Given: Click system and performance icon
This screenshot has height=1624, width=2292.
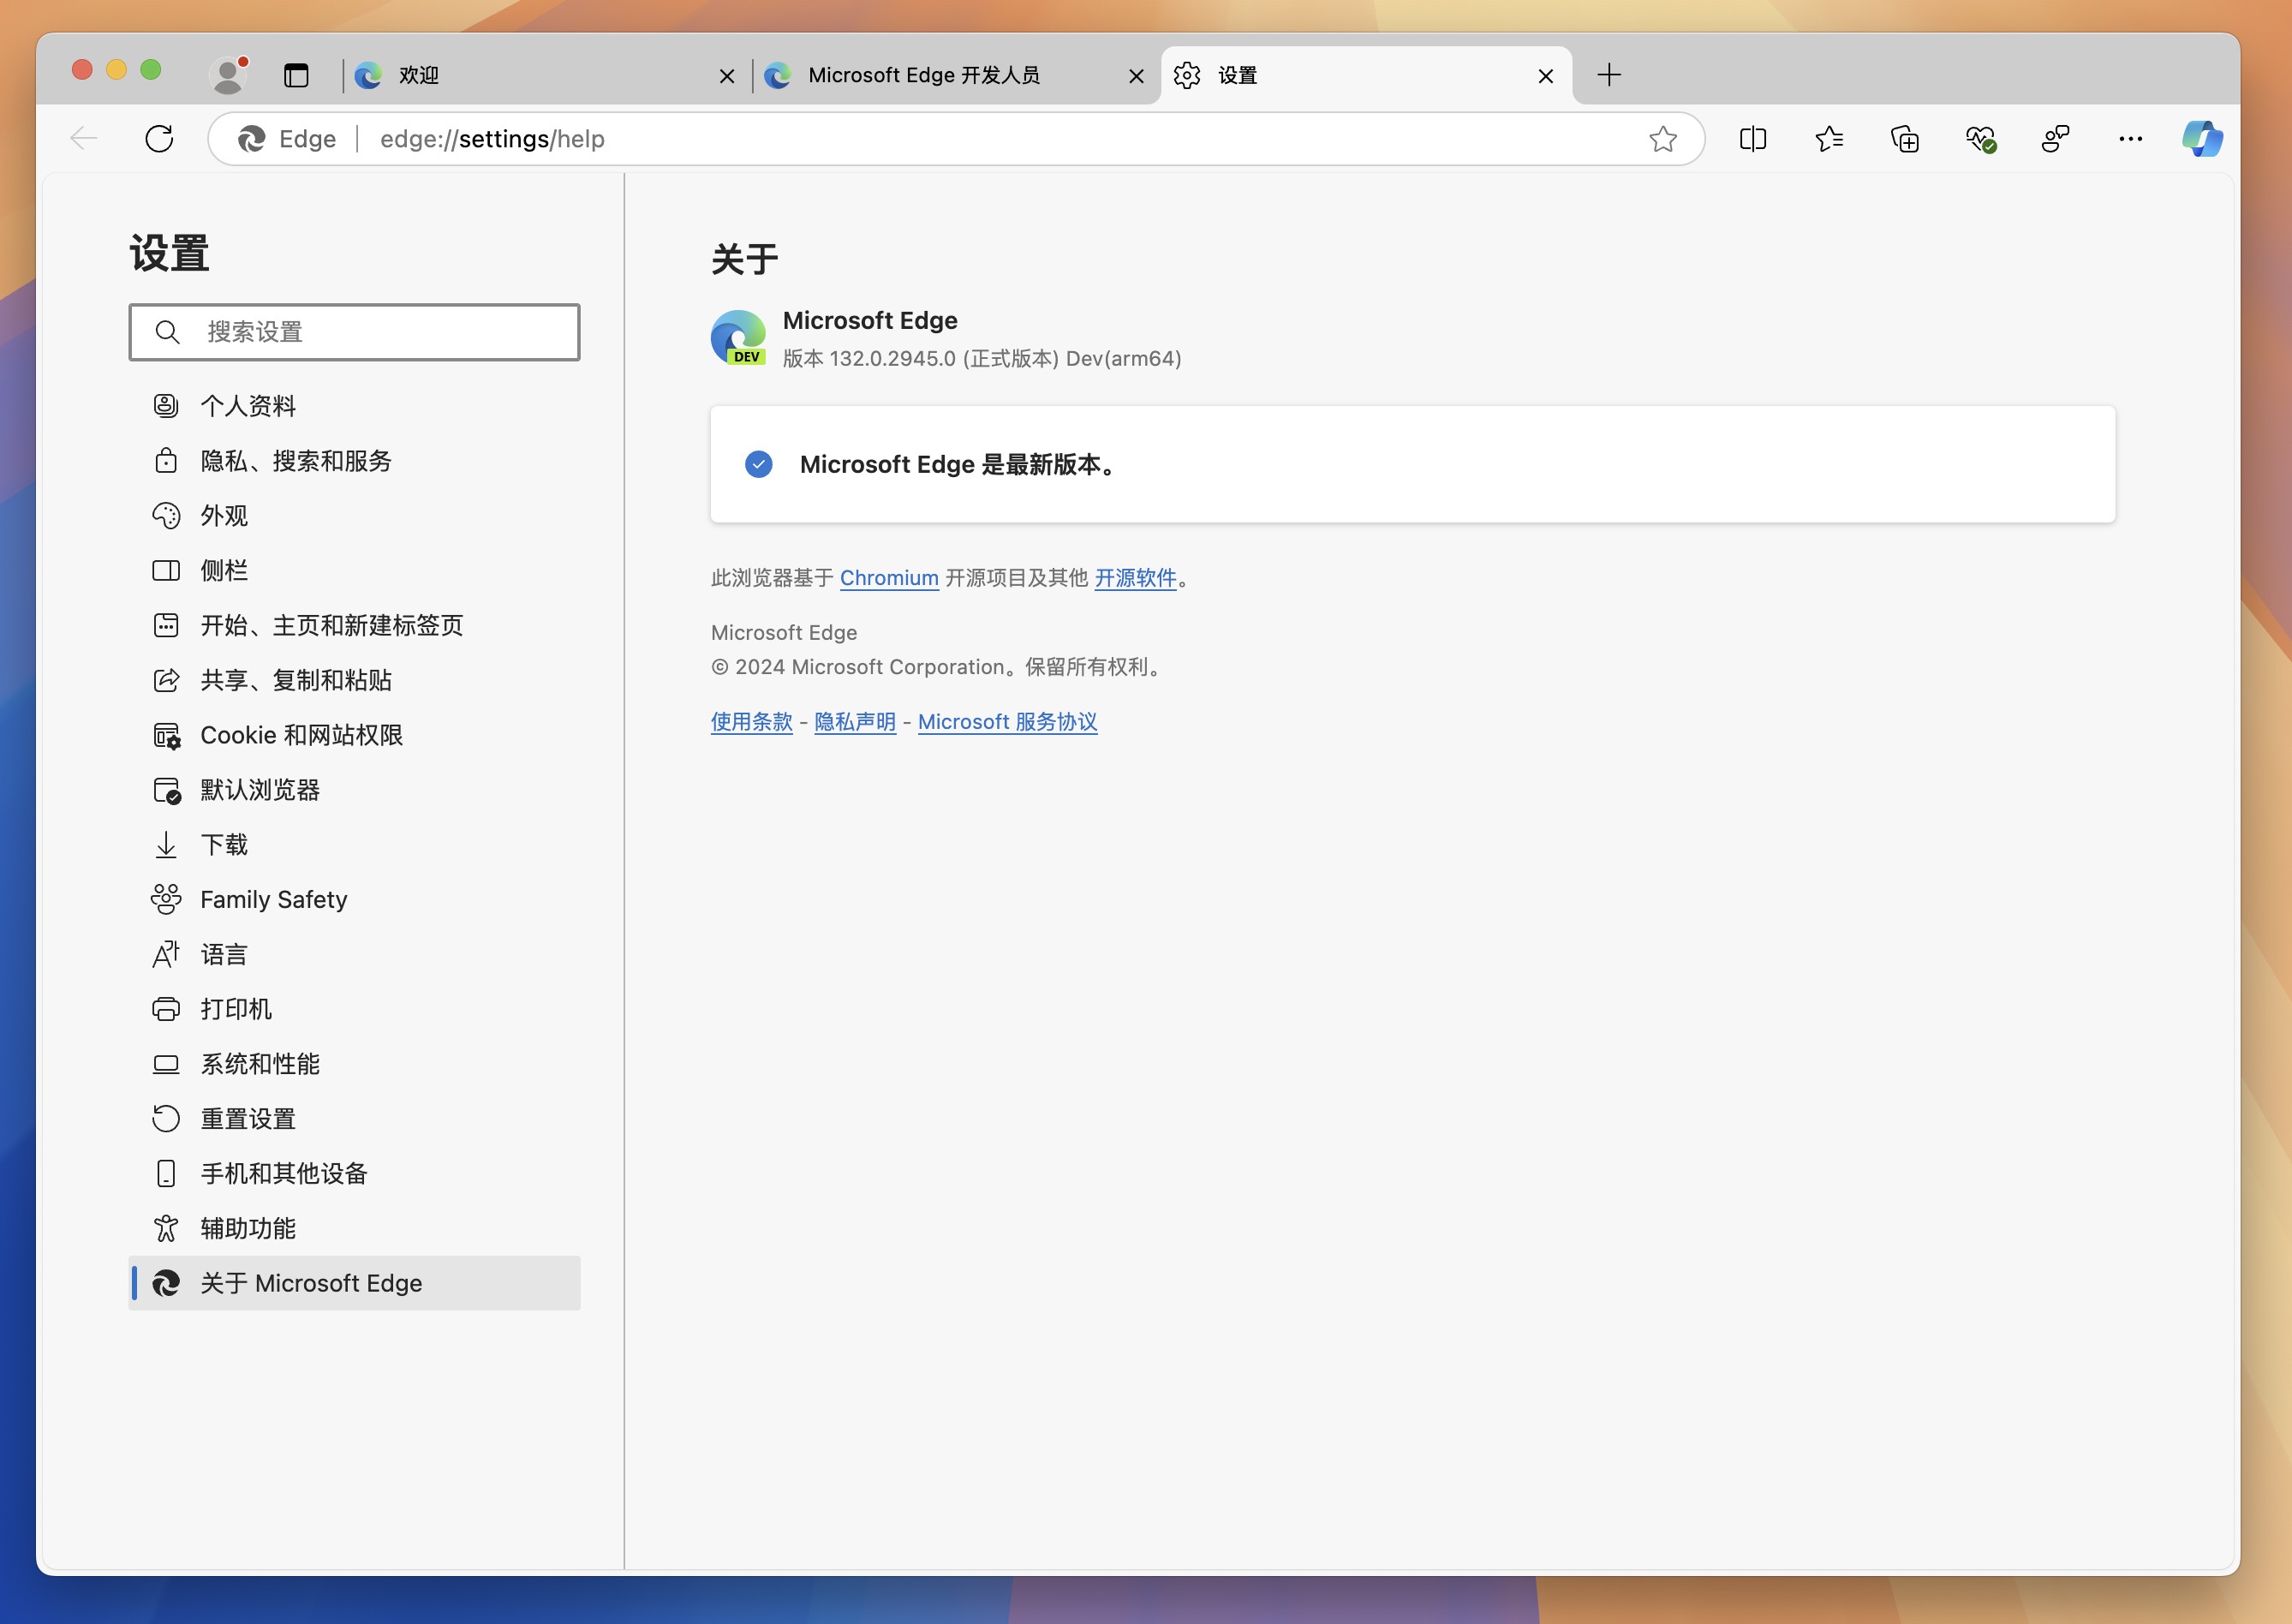Looking at the screenshot, I should click(x=167, y=1063).
